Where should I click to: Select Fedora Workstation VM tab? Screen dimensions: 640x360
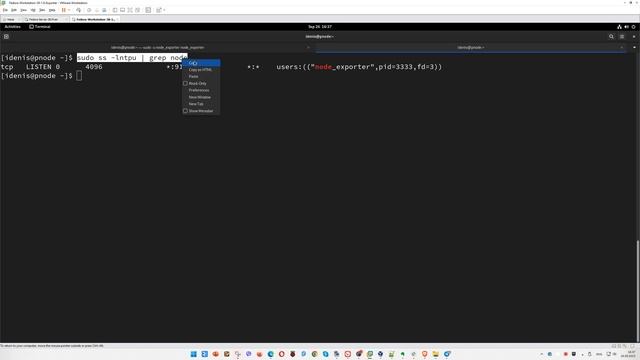point(95,19)
